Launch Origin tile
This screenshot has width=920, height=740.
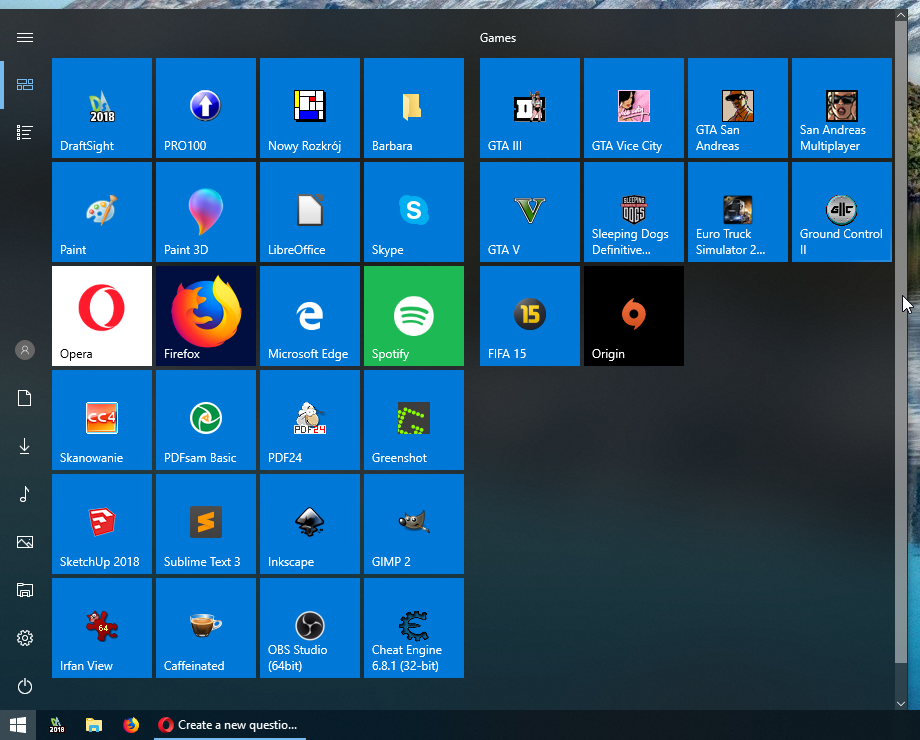pos(634,316)
